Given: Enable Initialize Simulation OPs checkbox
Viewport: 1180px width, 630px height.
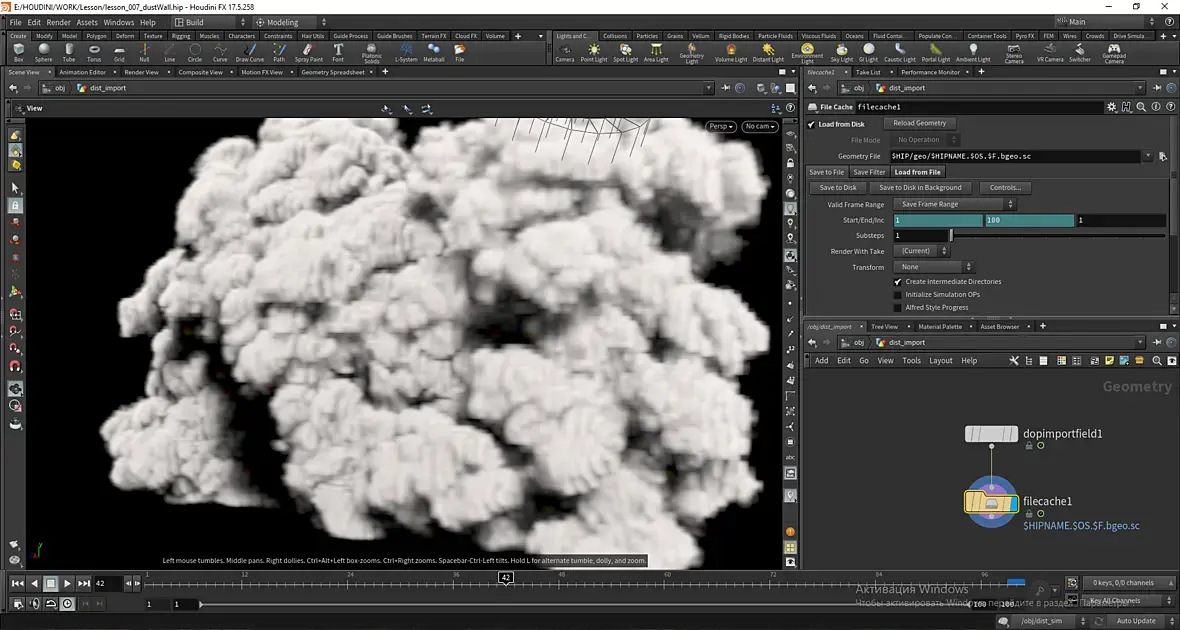Looking at the screenshot, I should pos(897,294).
